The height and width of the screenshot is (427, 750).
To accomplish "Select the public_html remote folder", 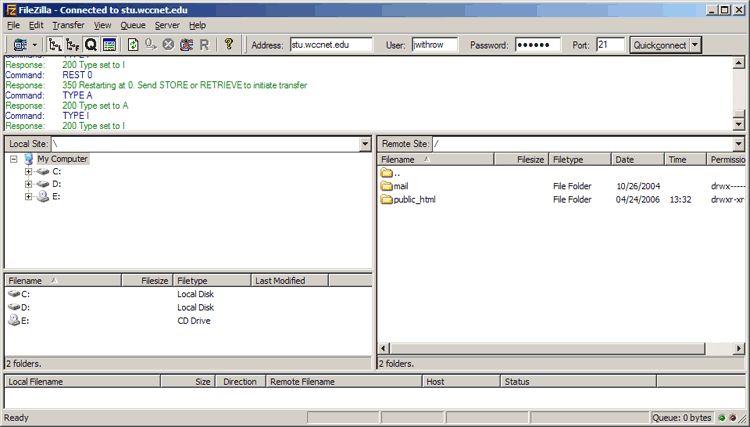I will pyautogui.click(x=408, y=199).
